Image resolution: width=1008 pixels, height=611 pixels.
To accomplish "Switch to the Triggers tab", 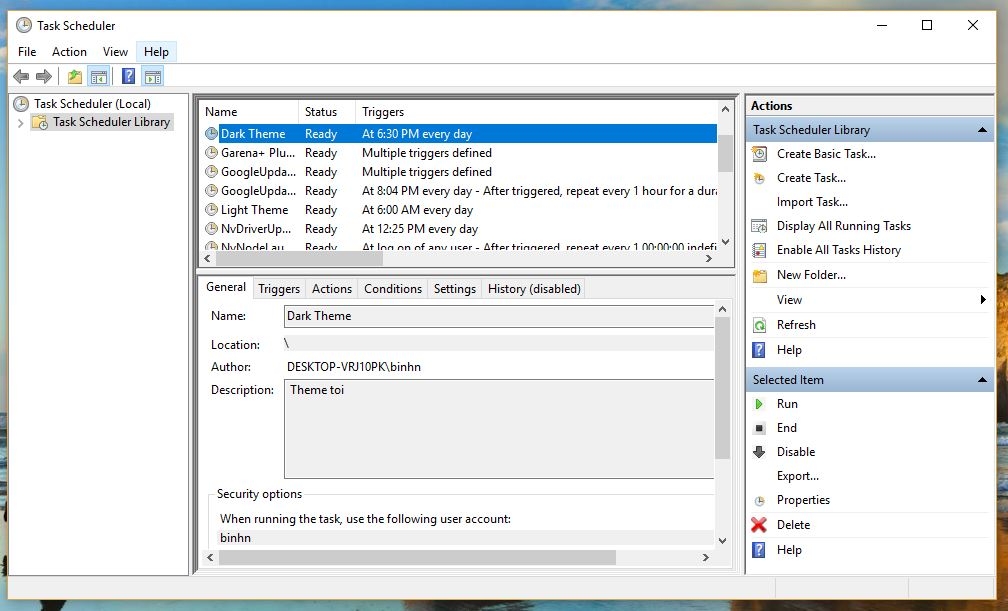I will [279, 289].
